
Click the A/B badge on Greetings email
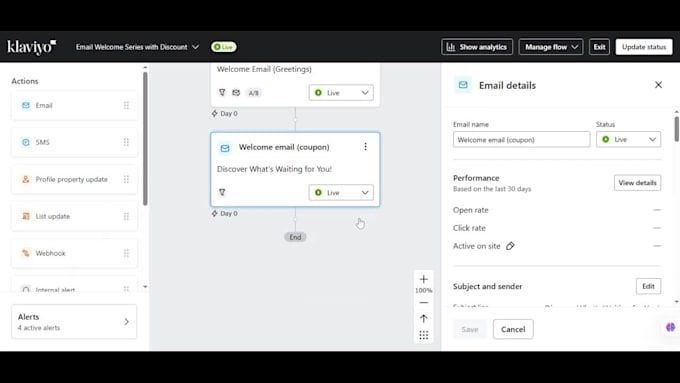click(x=254, y=93)
